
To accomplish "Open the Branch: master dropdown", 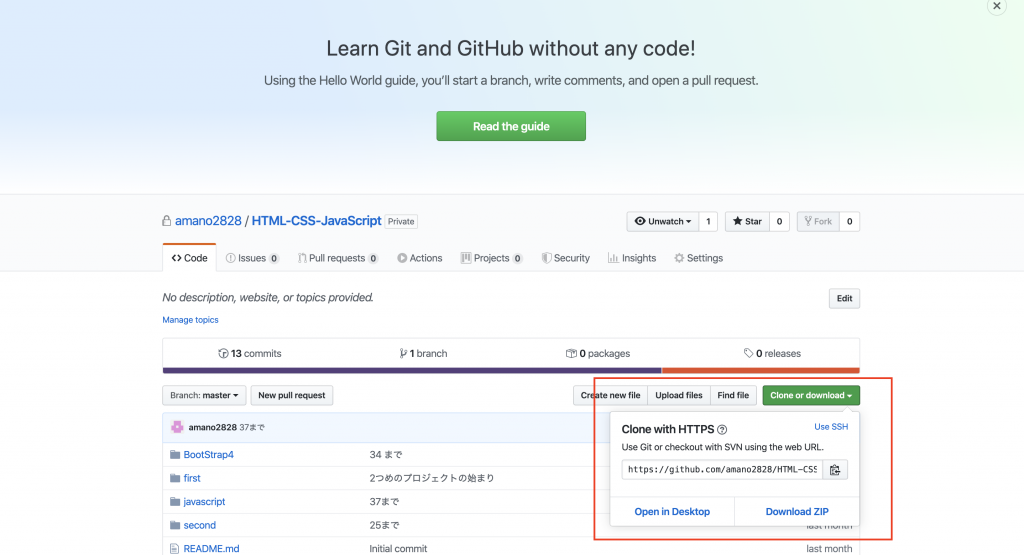I will [204, 395].
